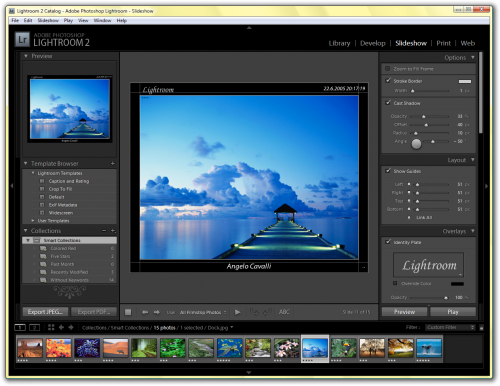
Task: Turn the cast shadow Angle dial
Action: coord(416,144)
